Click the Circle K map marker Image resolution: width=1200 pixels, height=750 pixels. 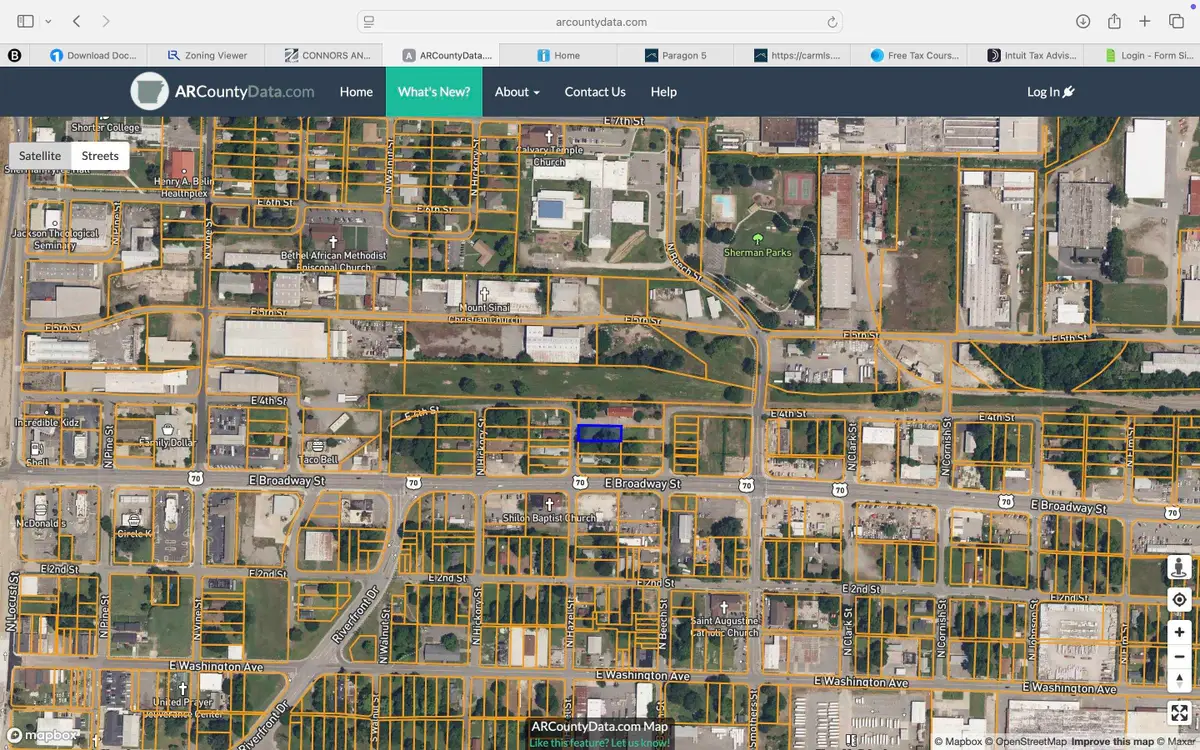tap(133, 520)
